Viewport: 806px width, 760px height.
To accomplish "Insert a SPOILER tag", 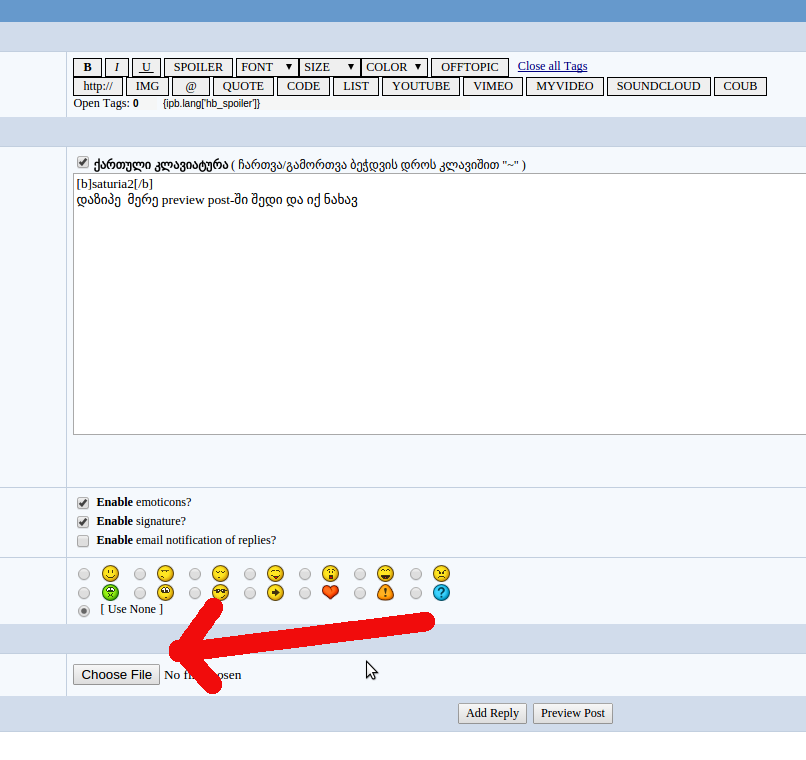I will pyautogui.click(x=198, y=67).
